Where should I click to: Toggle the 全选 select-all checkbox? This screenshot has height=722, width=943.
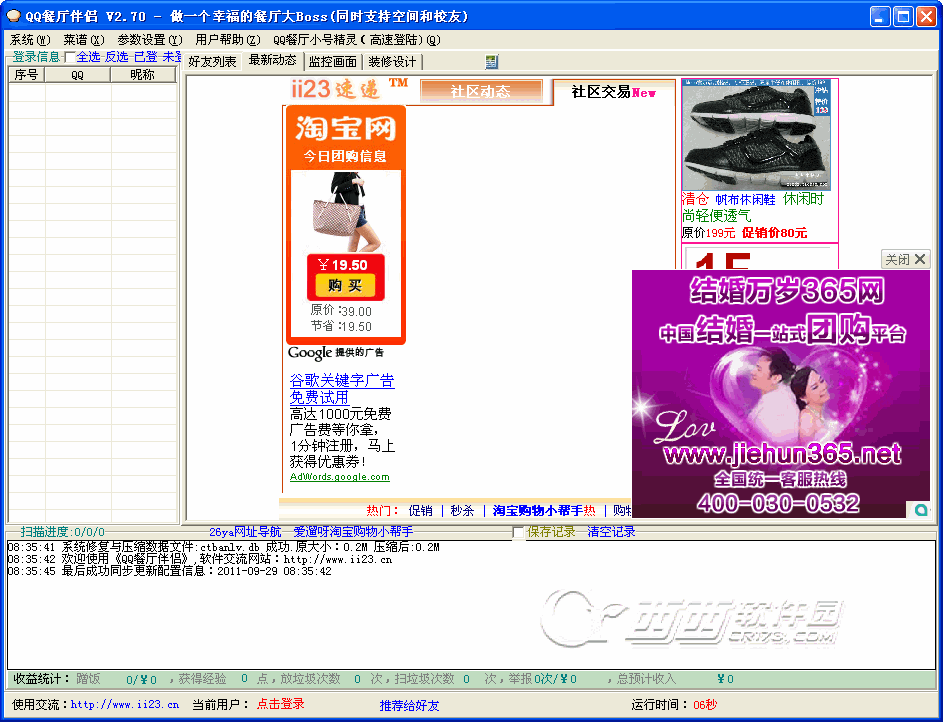[x=69, y=58]
